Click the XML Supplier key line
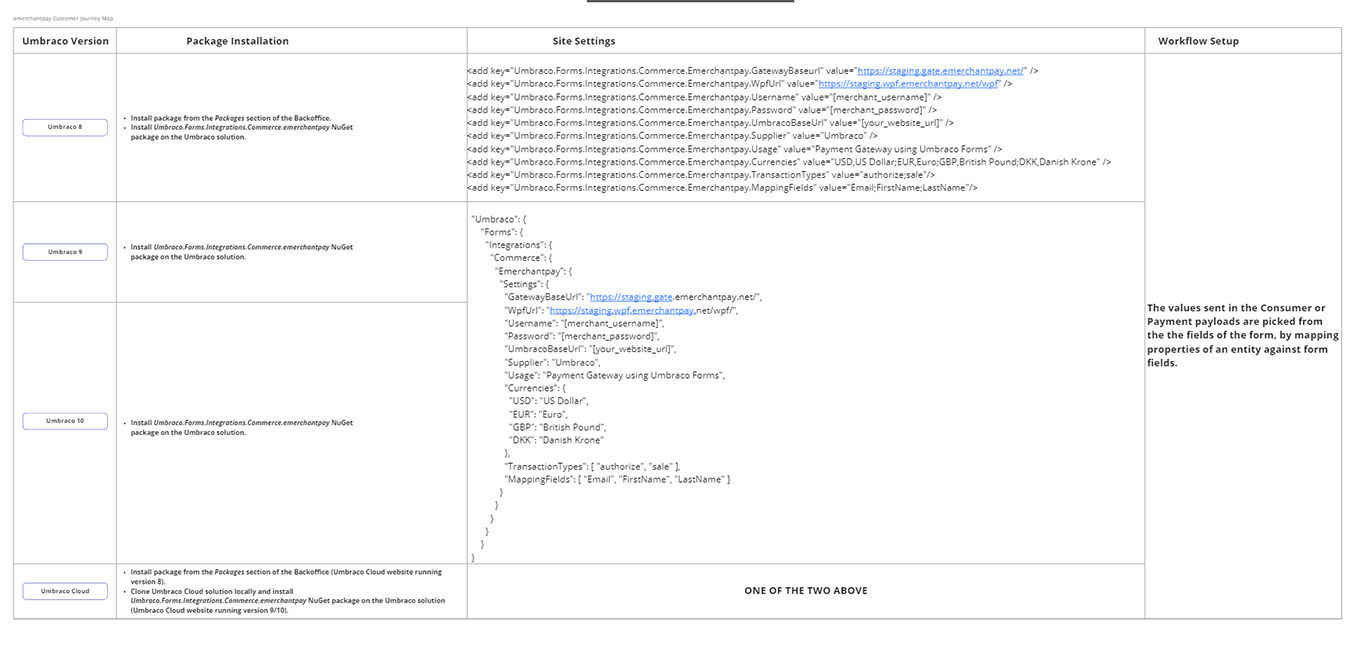This screenshot has width=1360, height=649. pyautogui.click(x=672, y=136)
